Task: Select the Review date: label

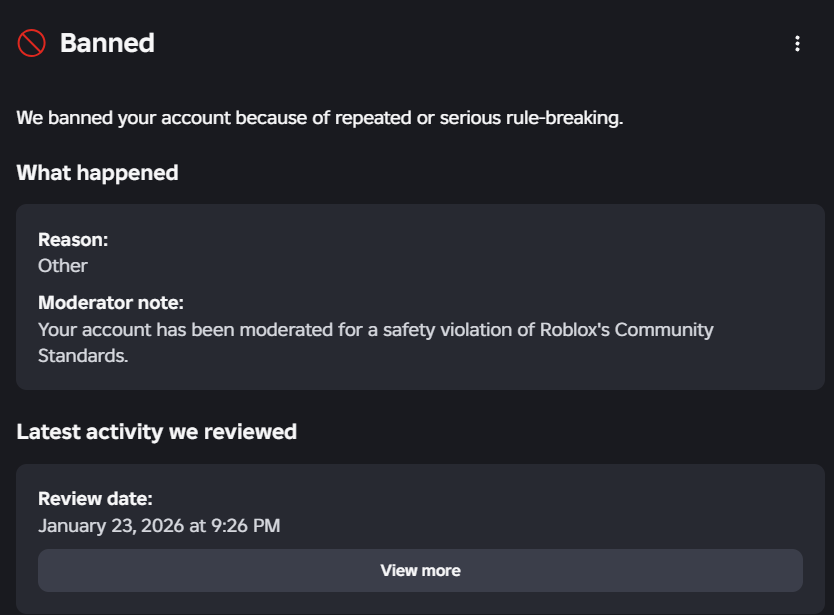Action: [x=95, y=499]
